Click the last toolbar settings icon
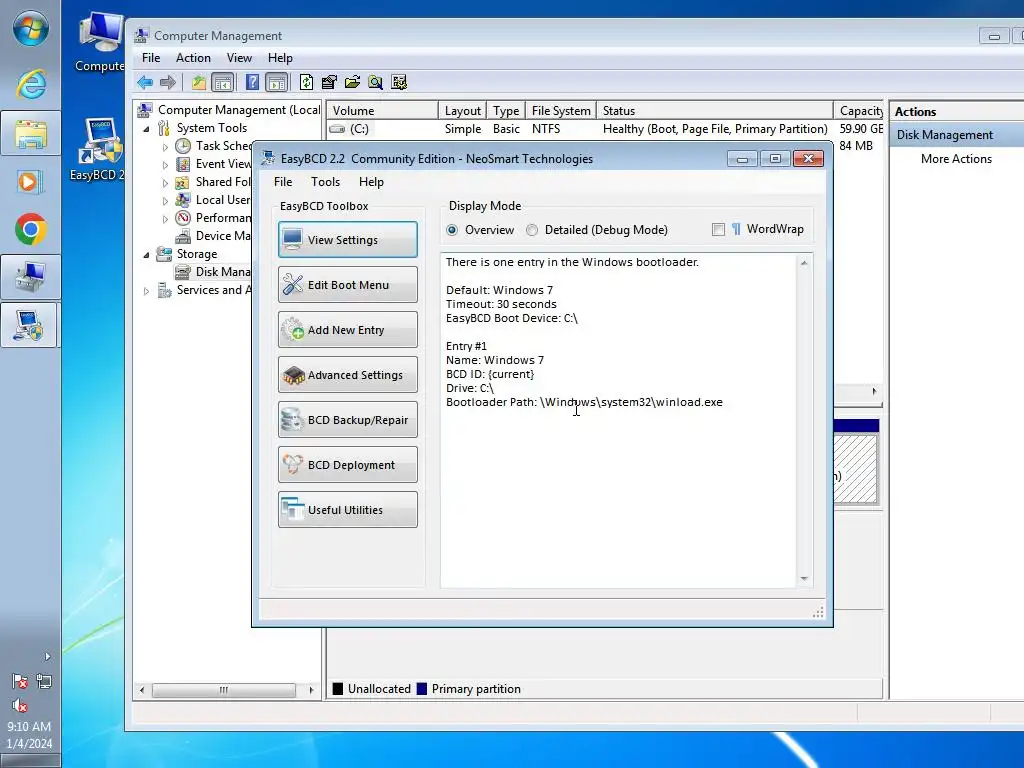Image resolution: width=1024 pixels, height=768 pixels. click(x=399, y=82)
